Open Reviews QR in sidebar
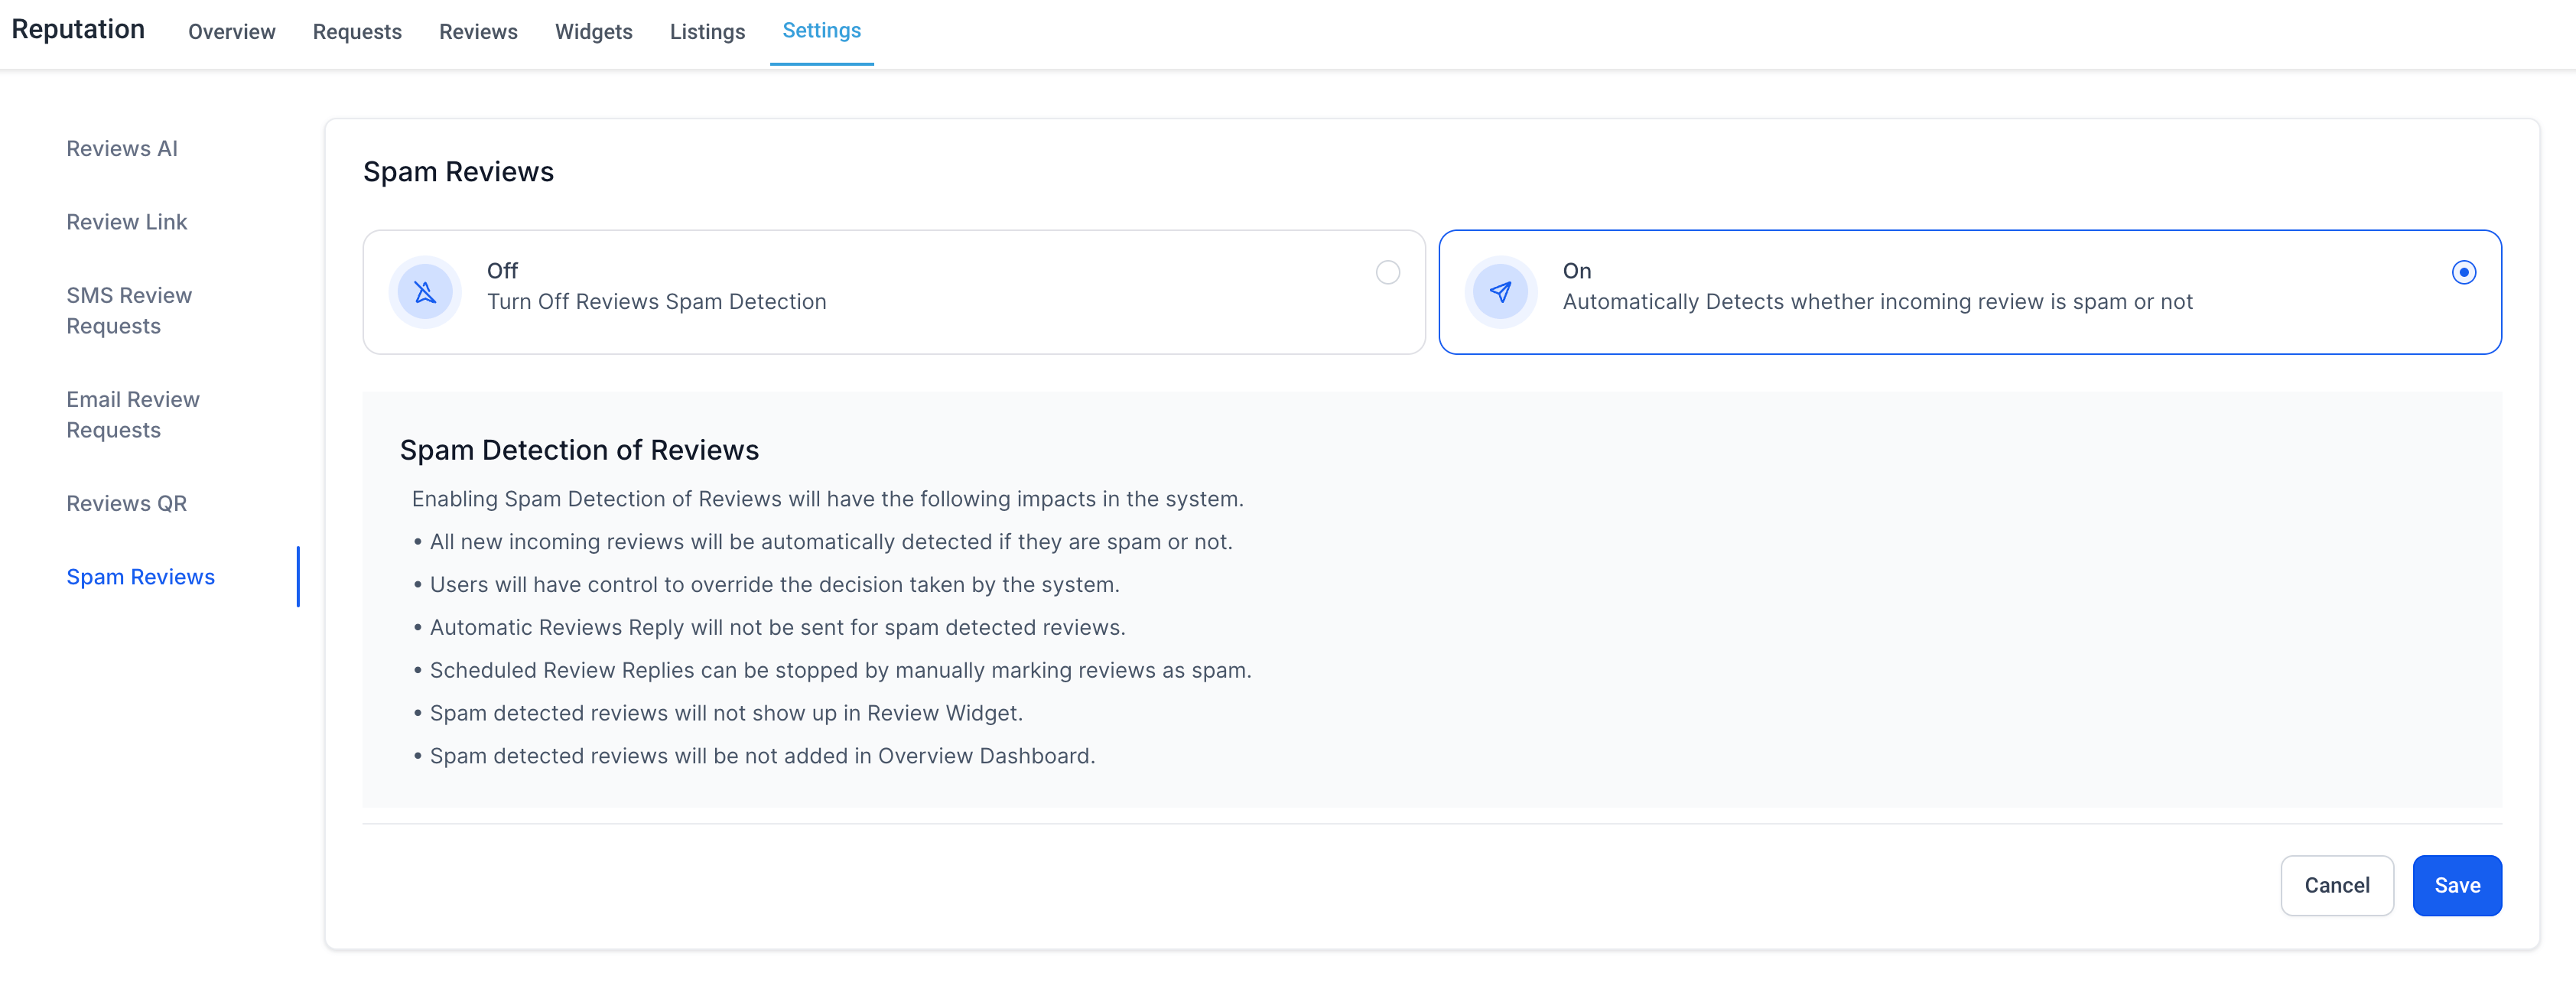The width and height of the screenshot is (2576, 1002). [x=127, y=504]
